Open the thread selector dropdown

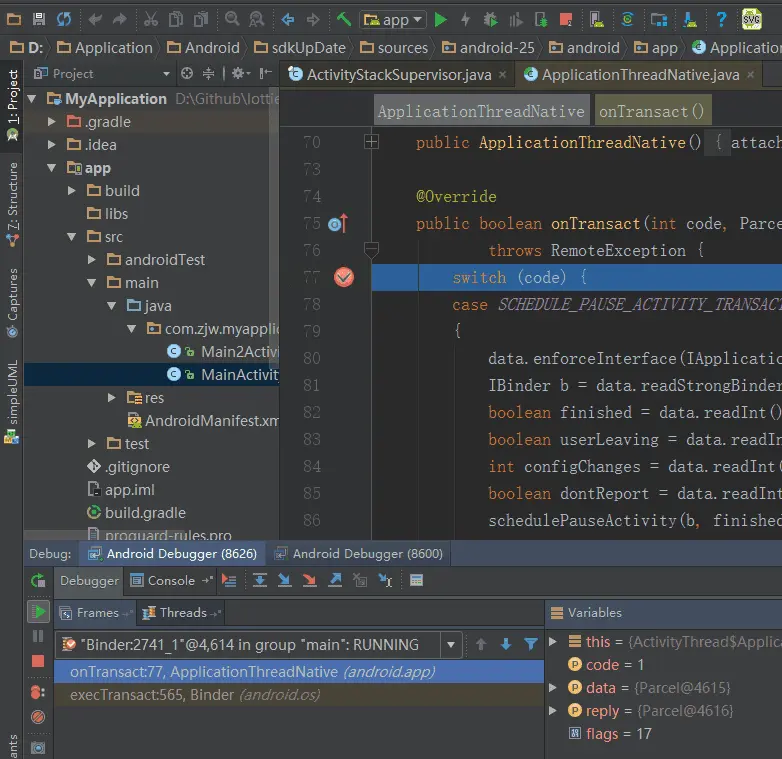[x=451, y=645]
